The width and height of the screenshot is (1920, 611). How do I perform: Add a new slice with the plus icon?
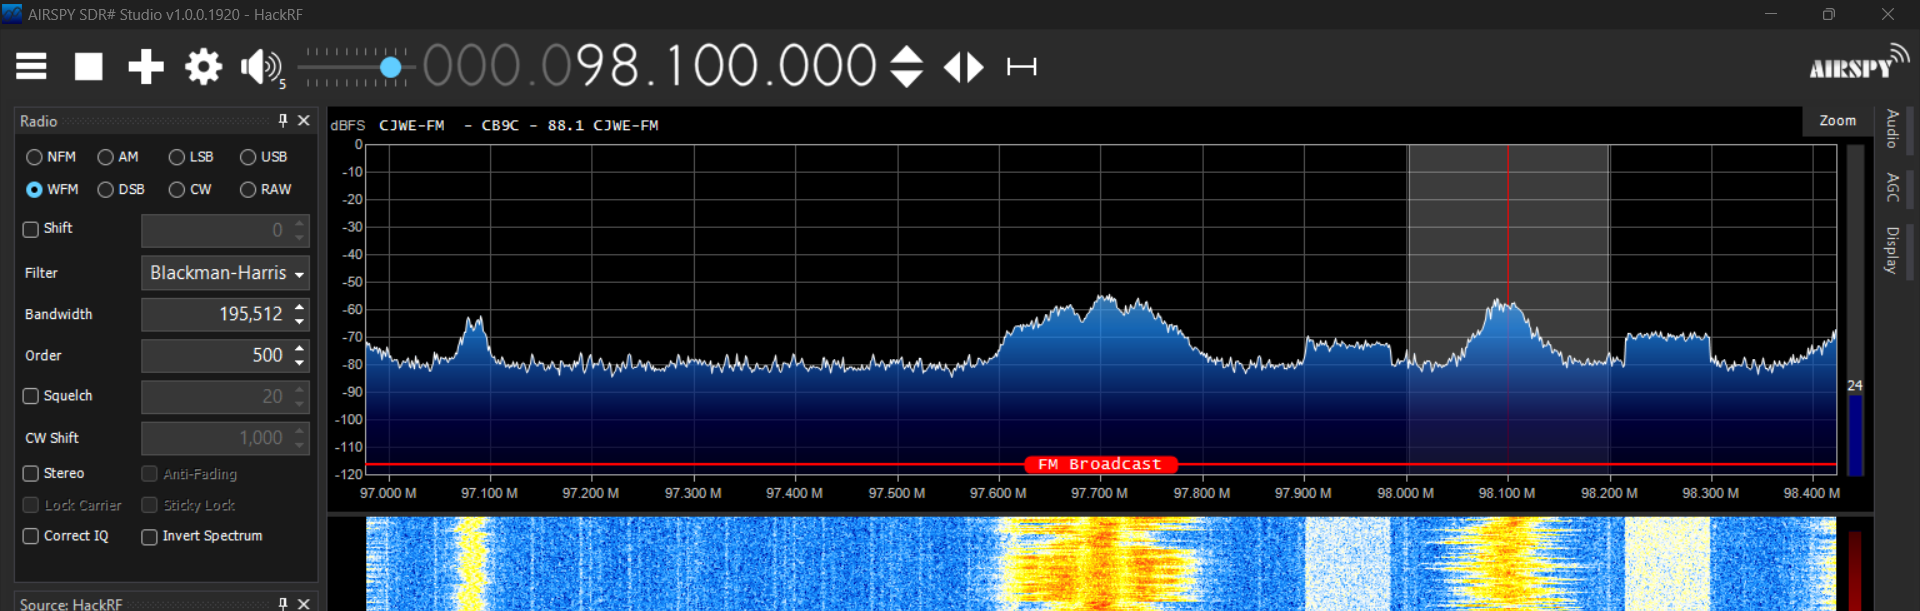point(146,67)
